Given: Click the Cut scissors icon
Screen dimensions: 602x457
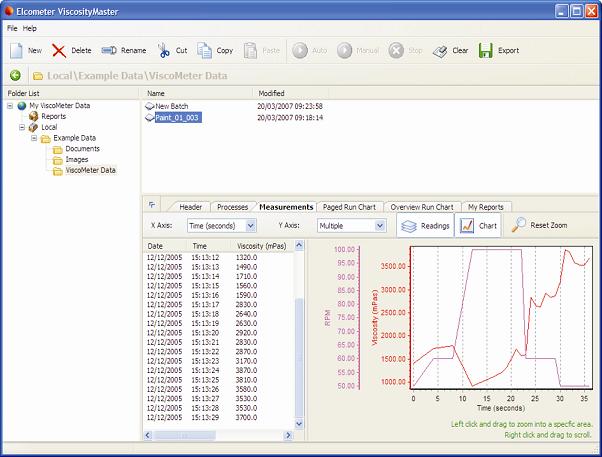Looking at the screenshot, I should (164, 50).
